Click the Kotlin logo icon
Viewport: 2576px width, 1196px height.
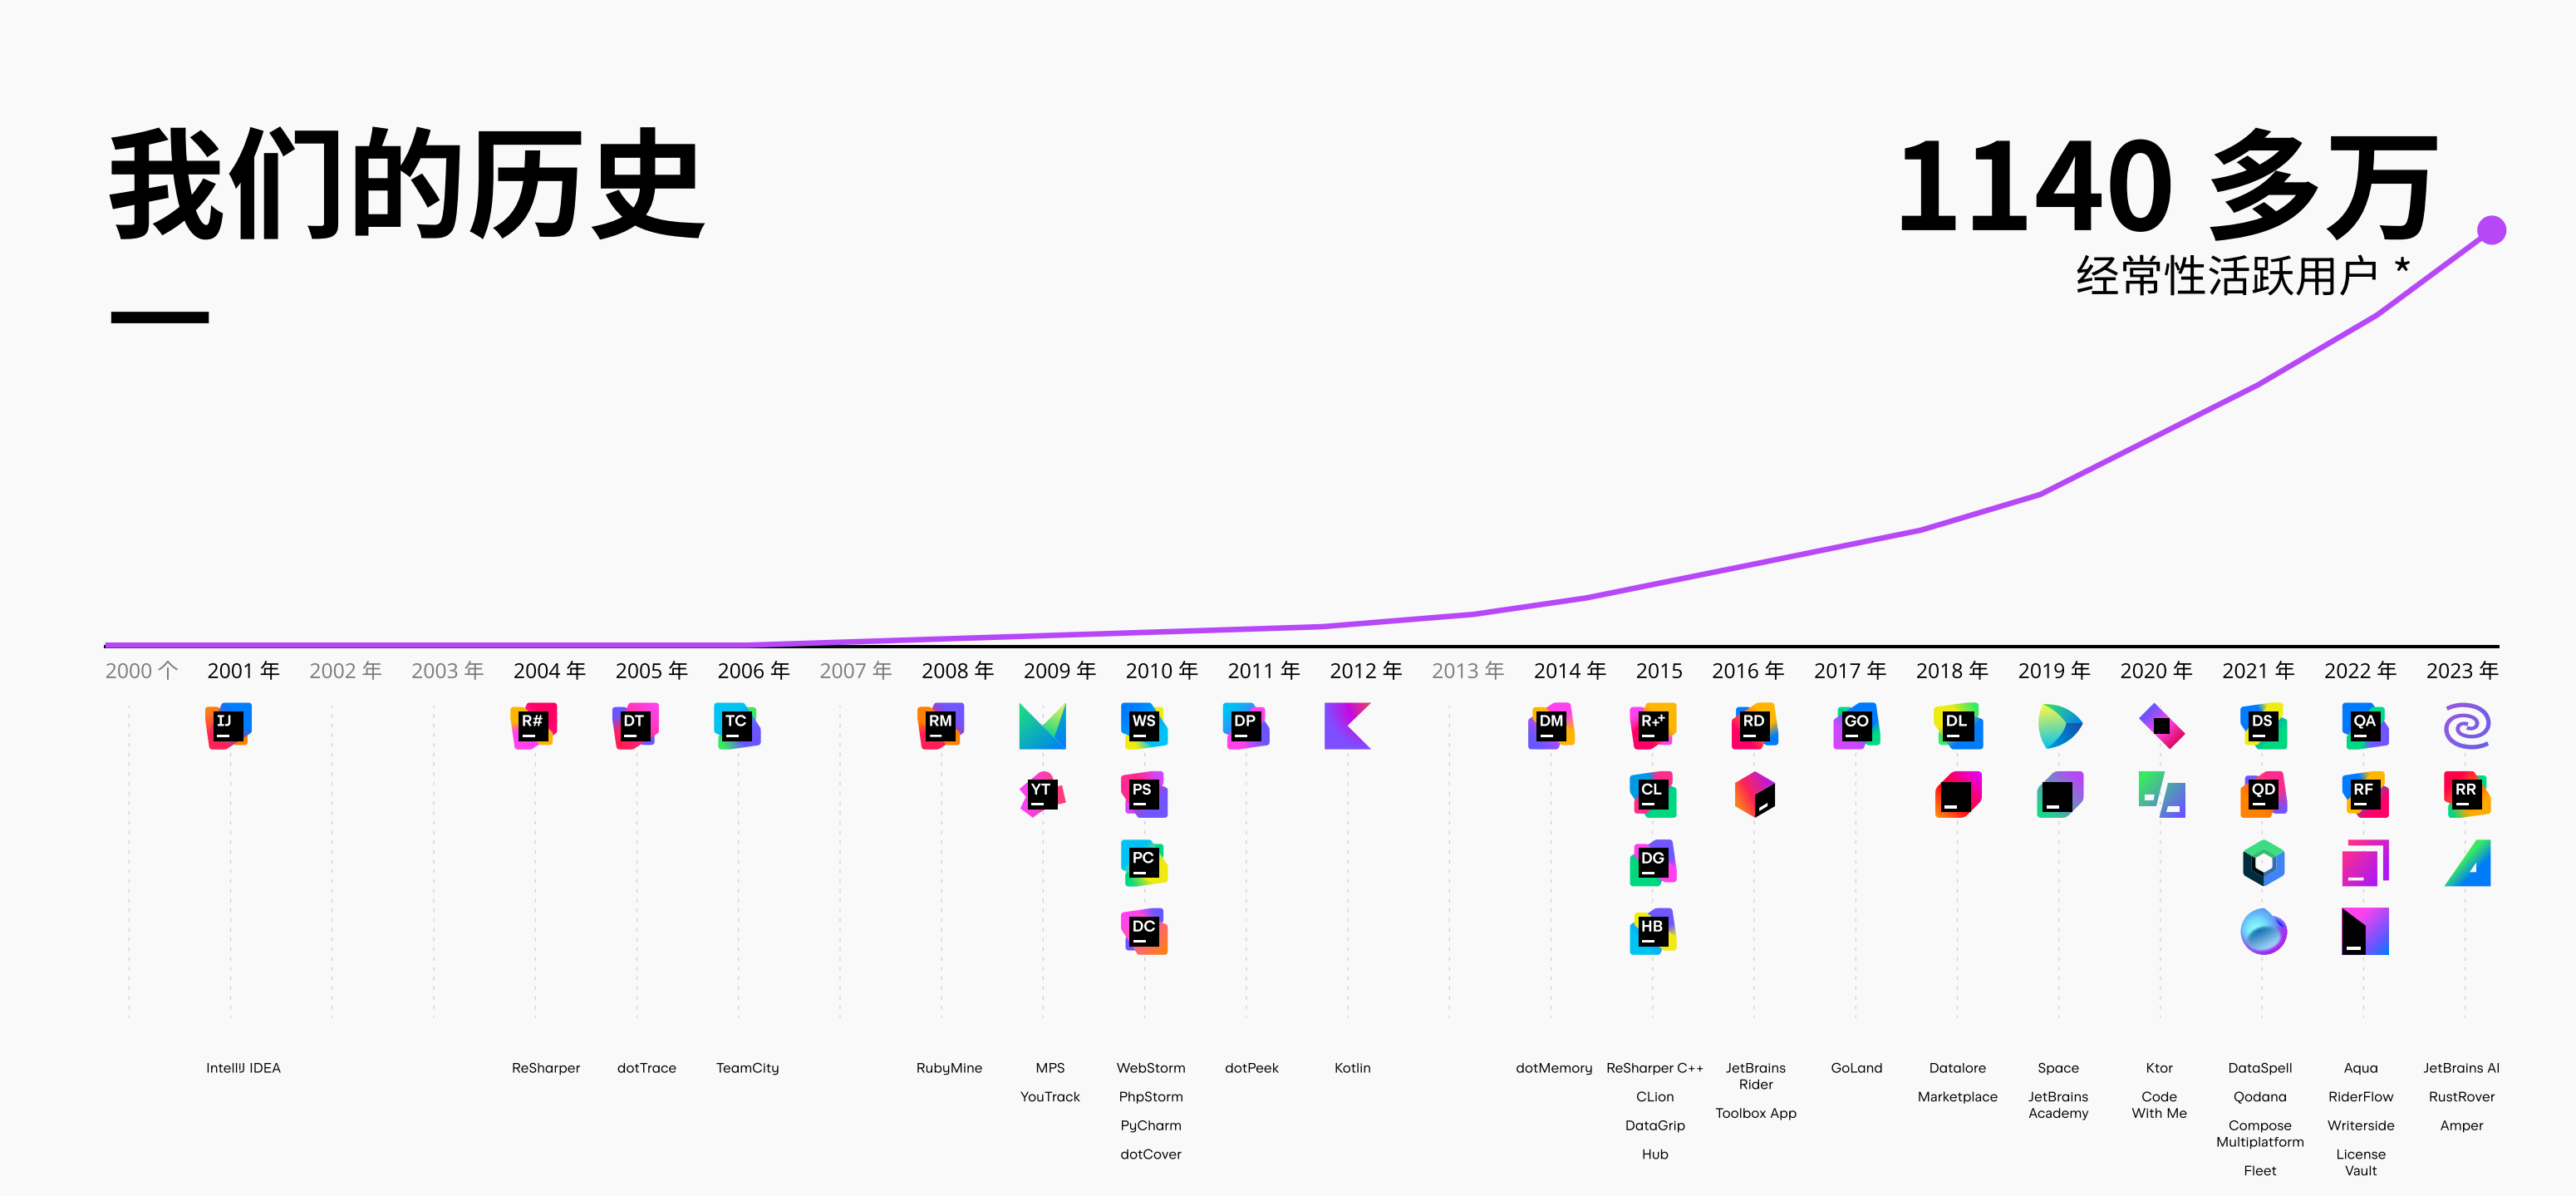(x=1347, y=726)
